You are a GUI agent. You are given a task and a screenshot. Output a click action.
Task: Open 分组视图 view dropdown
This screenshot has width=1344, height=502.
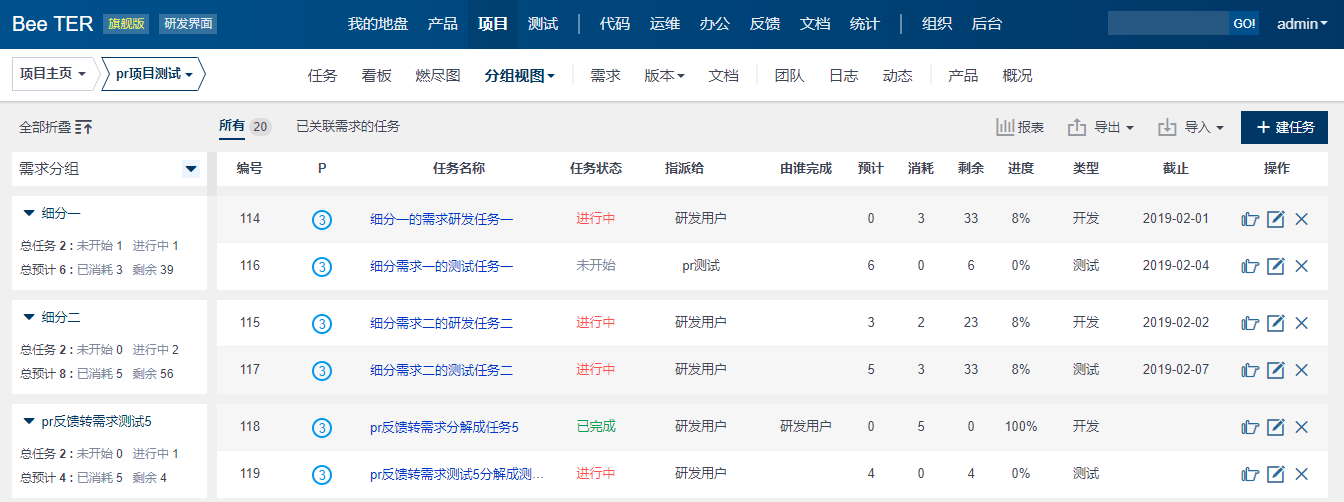coord(519,75)
